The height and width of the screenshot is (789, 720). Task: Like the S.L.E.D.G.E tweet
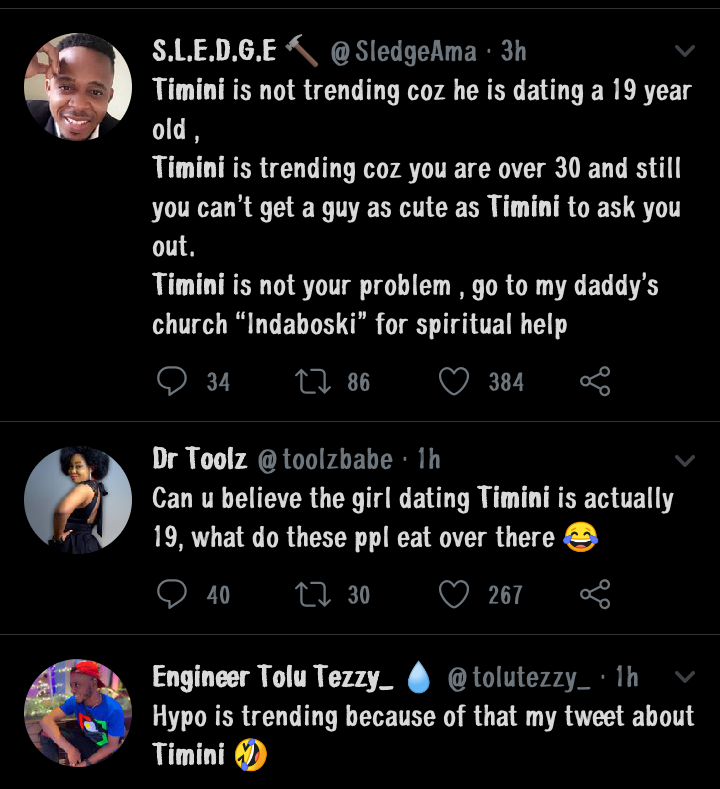pyautogui.click(x=455, y=381)
